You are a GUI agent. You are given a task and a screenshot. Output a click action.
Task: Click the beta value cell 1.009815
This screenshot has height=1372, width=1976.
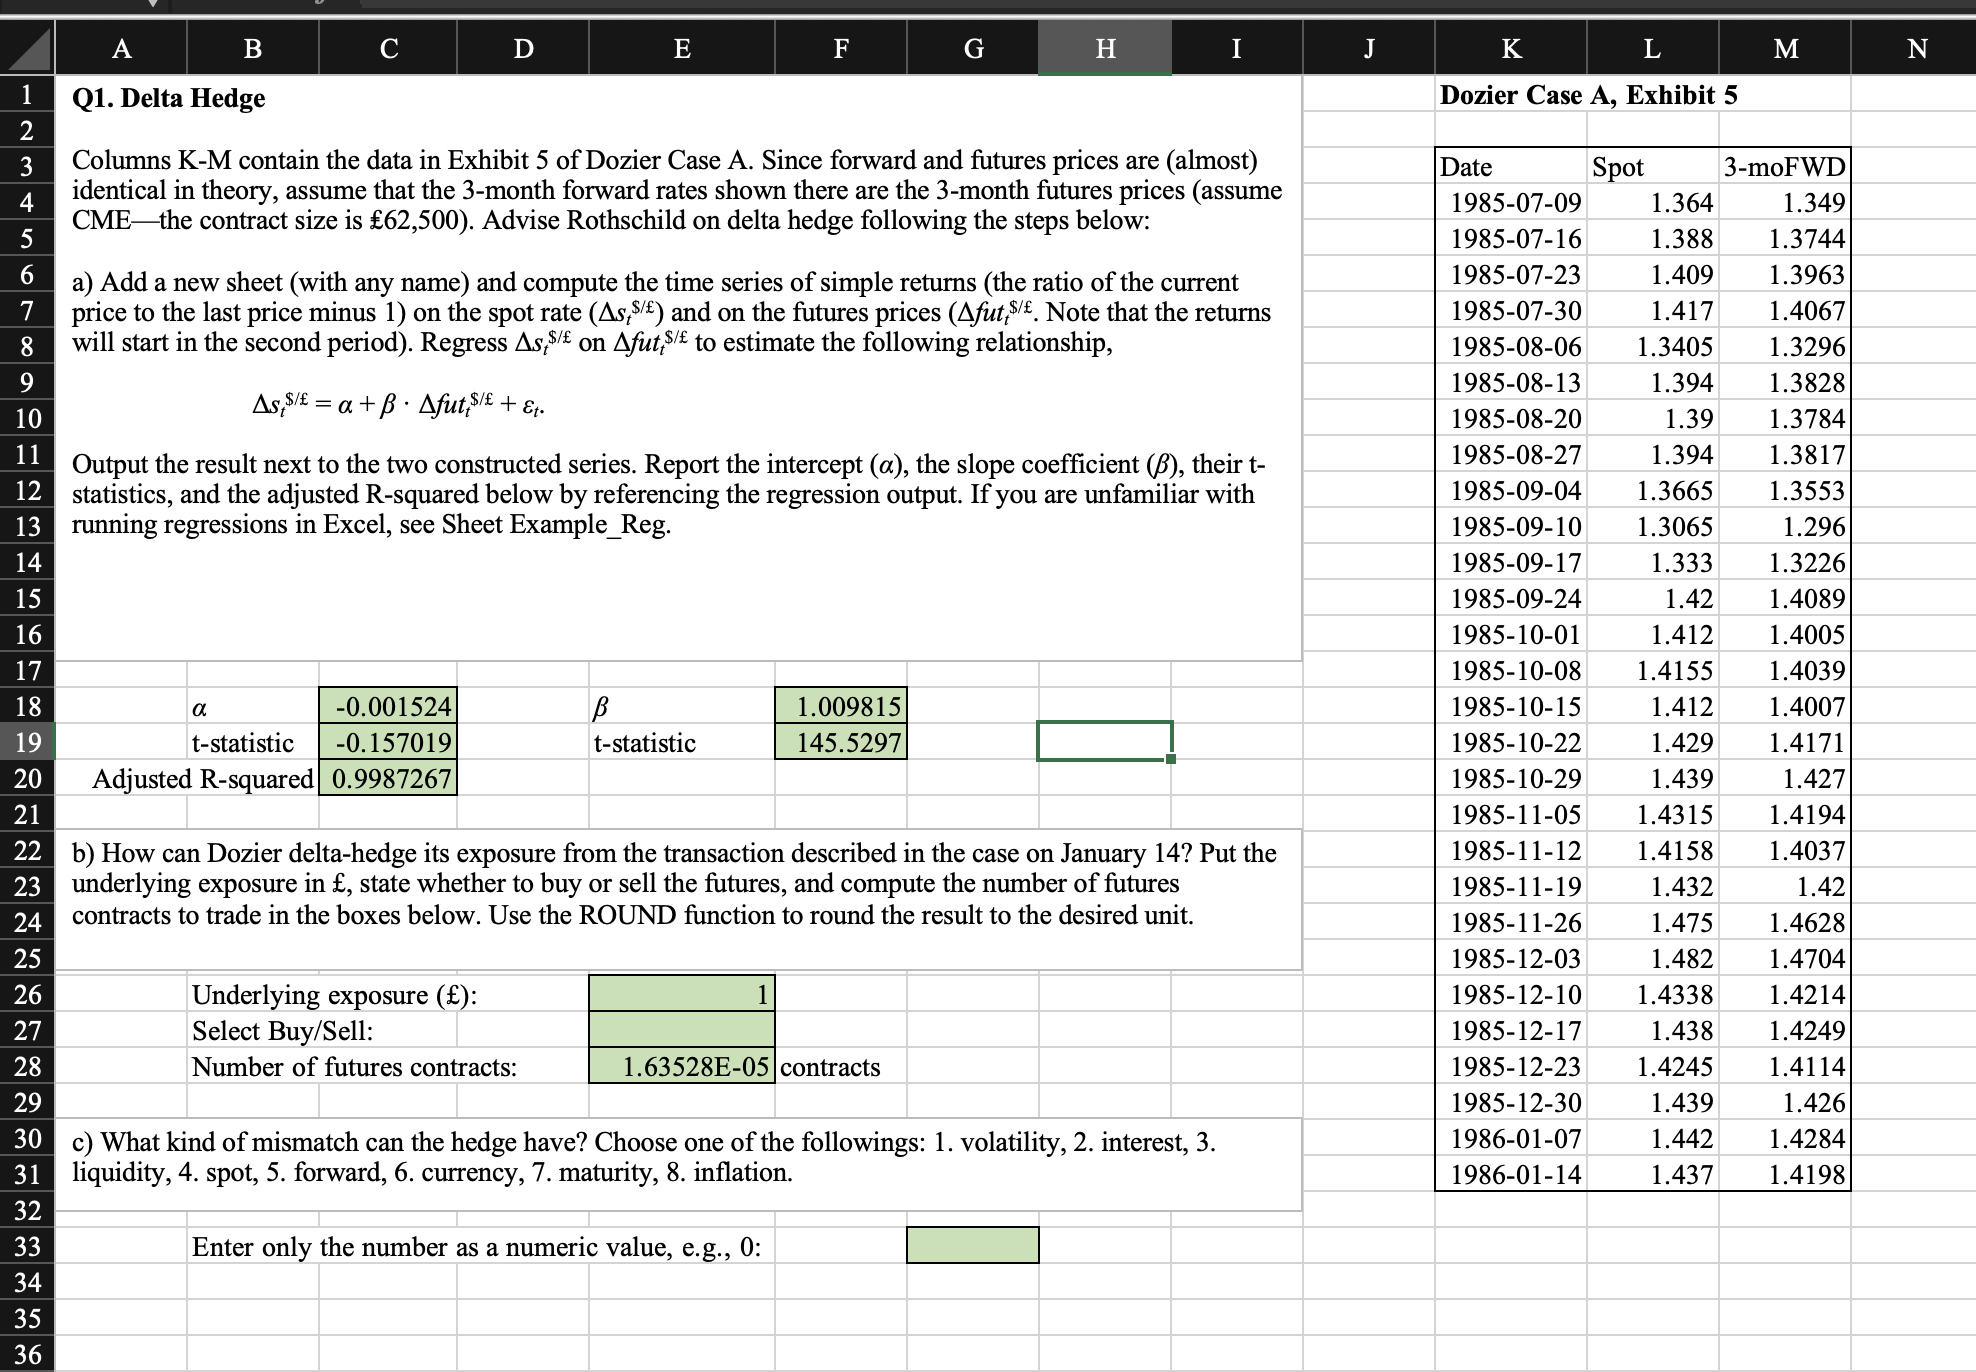(x=841, y=706)
